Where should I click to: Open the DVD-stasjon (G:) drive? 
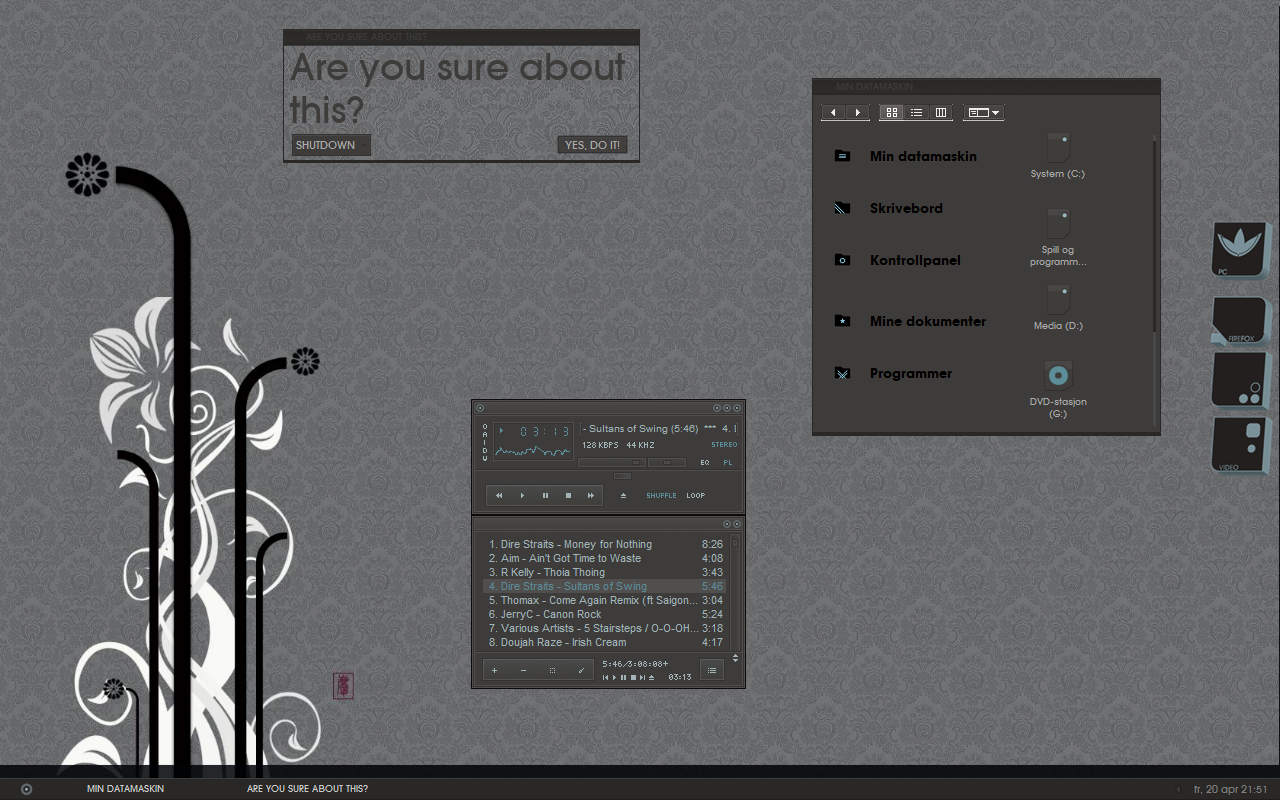(x=1058, y=390)
